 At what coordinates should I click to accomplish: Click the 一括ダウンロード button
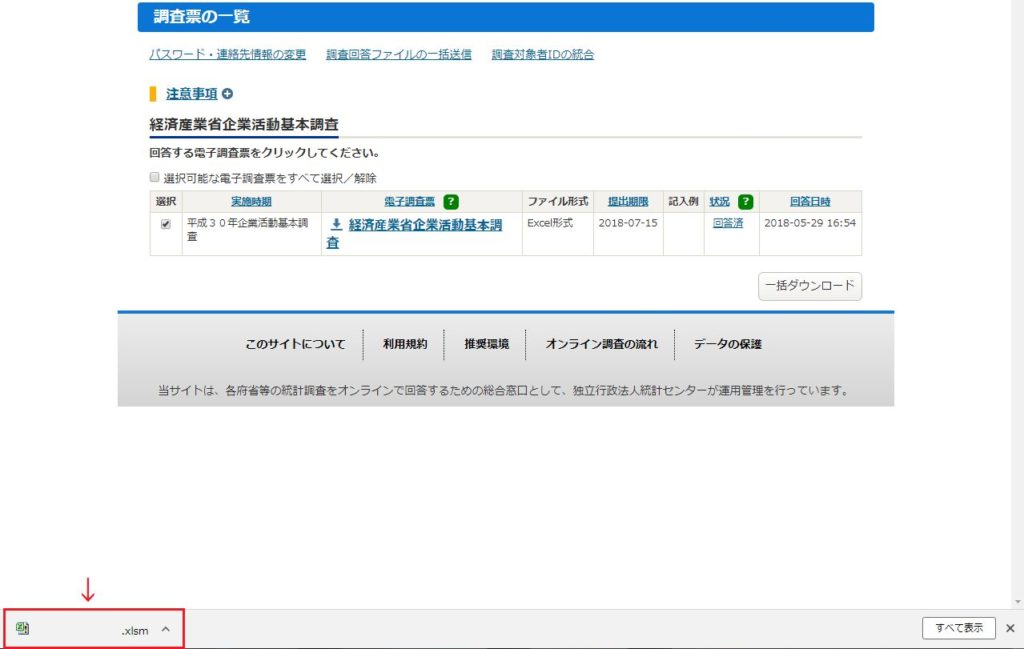pos(809,286)
